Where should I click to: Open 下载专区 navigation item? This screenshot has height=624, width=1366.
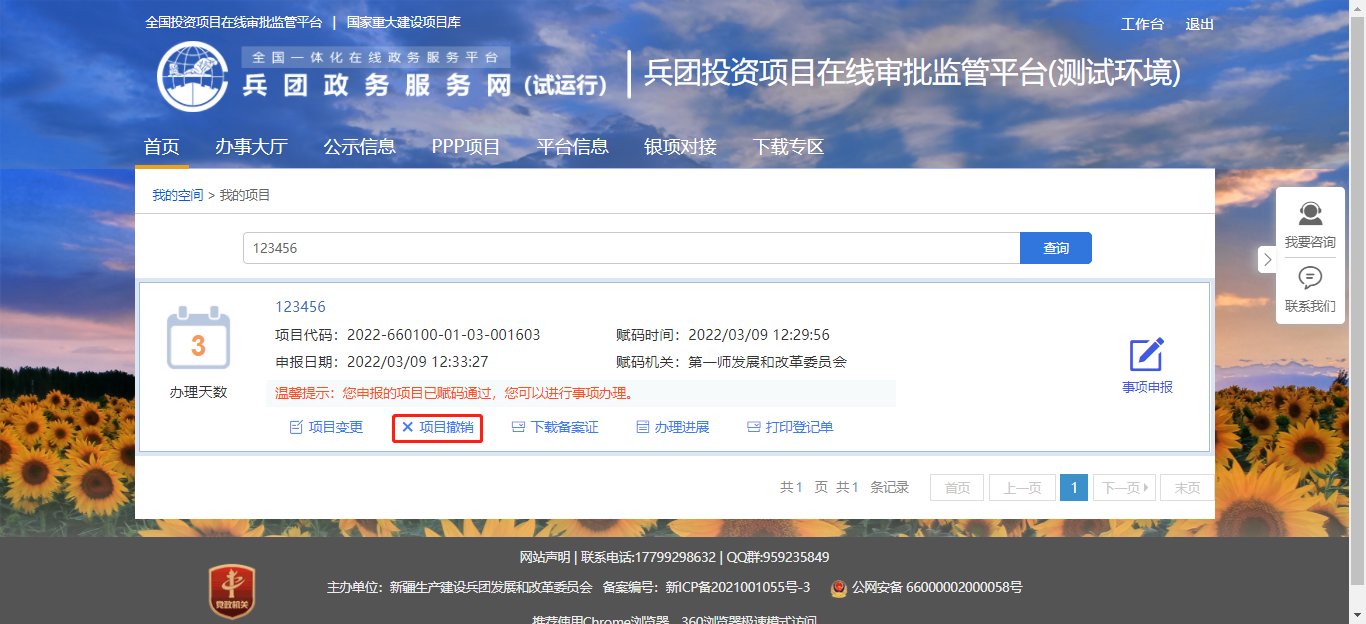pyautogui.click(x=788, y=147)
